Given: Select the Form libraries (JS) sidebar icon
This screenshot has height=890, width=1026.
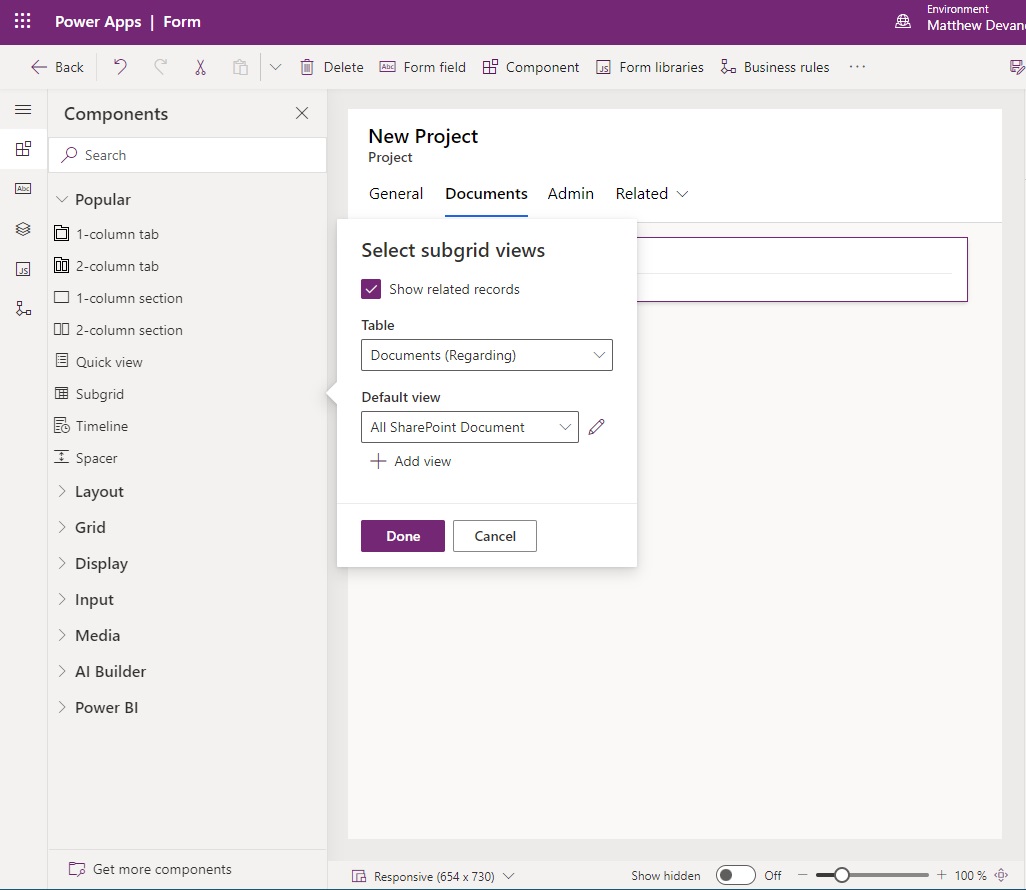Looking at the screenshot, I should pyautogui.click(x=23, y=268).
